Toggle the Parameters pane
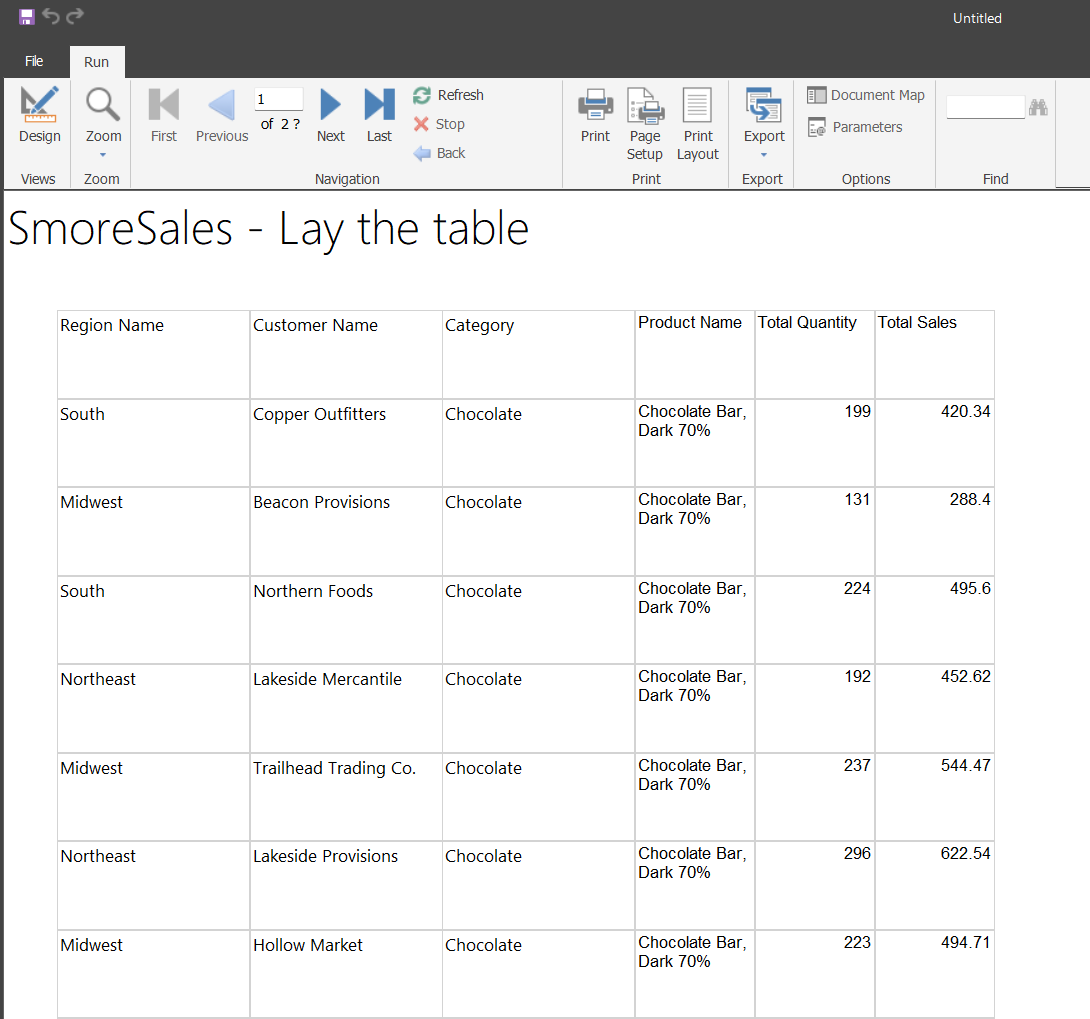The height and width of the screenshot is (1019, 1090). (855, 127)
